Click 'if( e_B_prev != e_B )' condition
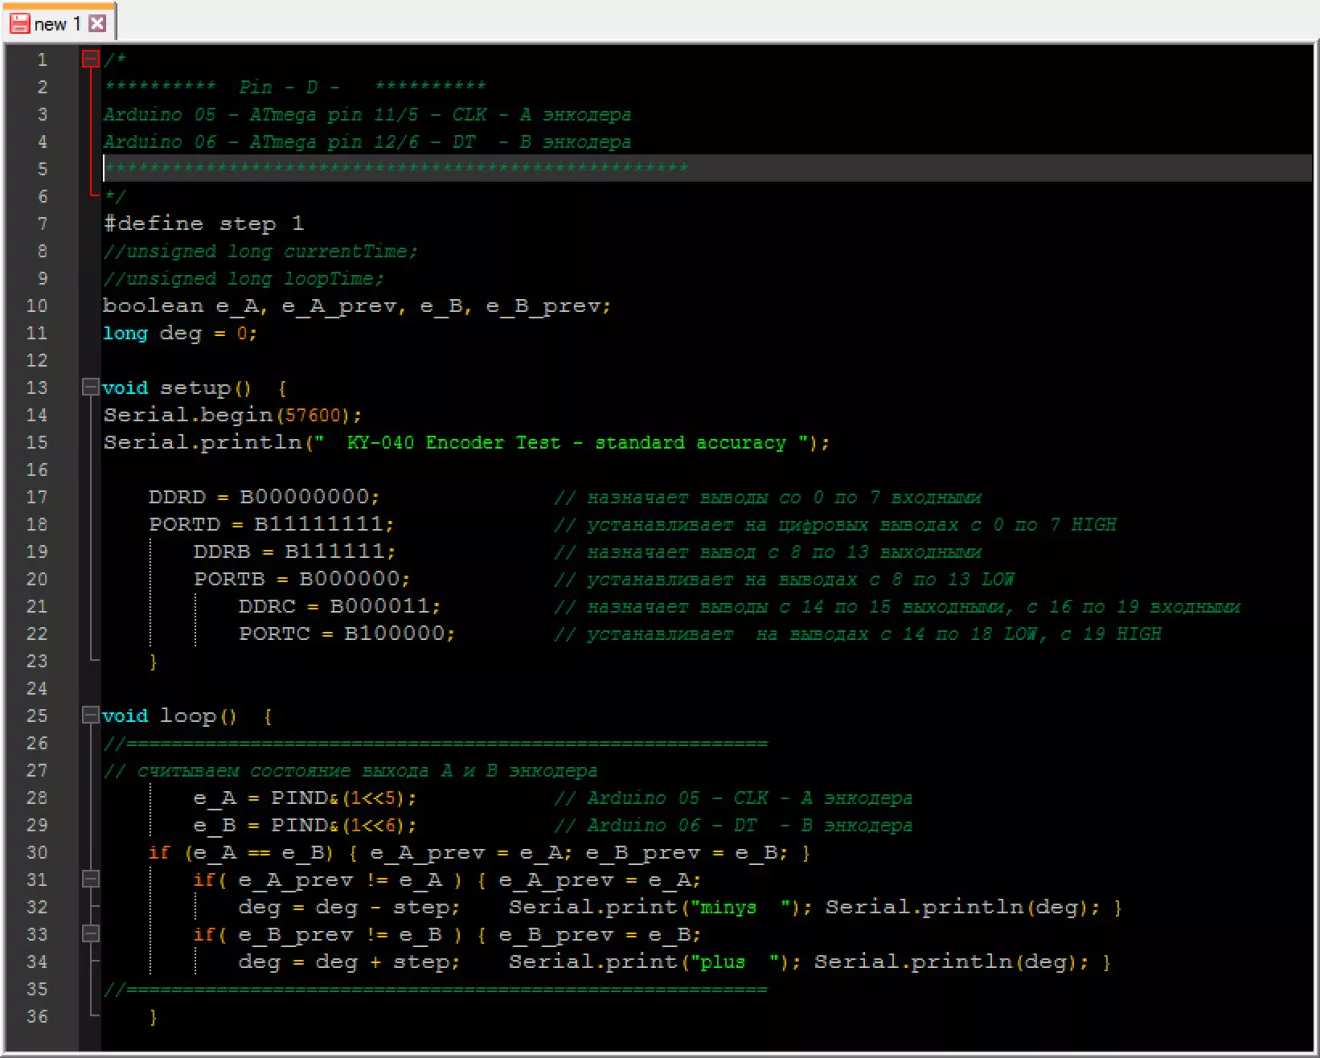1320x1058 pixels. click(x=328, y=934)
